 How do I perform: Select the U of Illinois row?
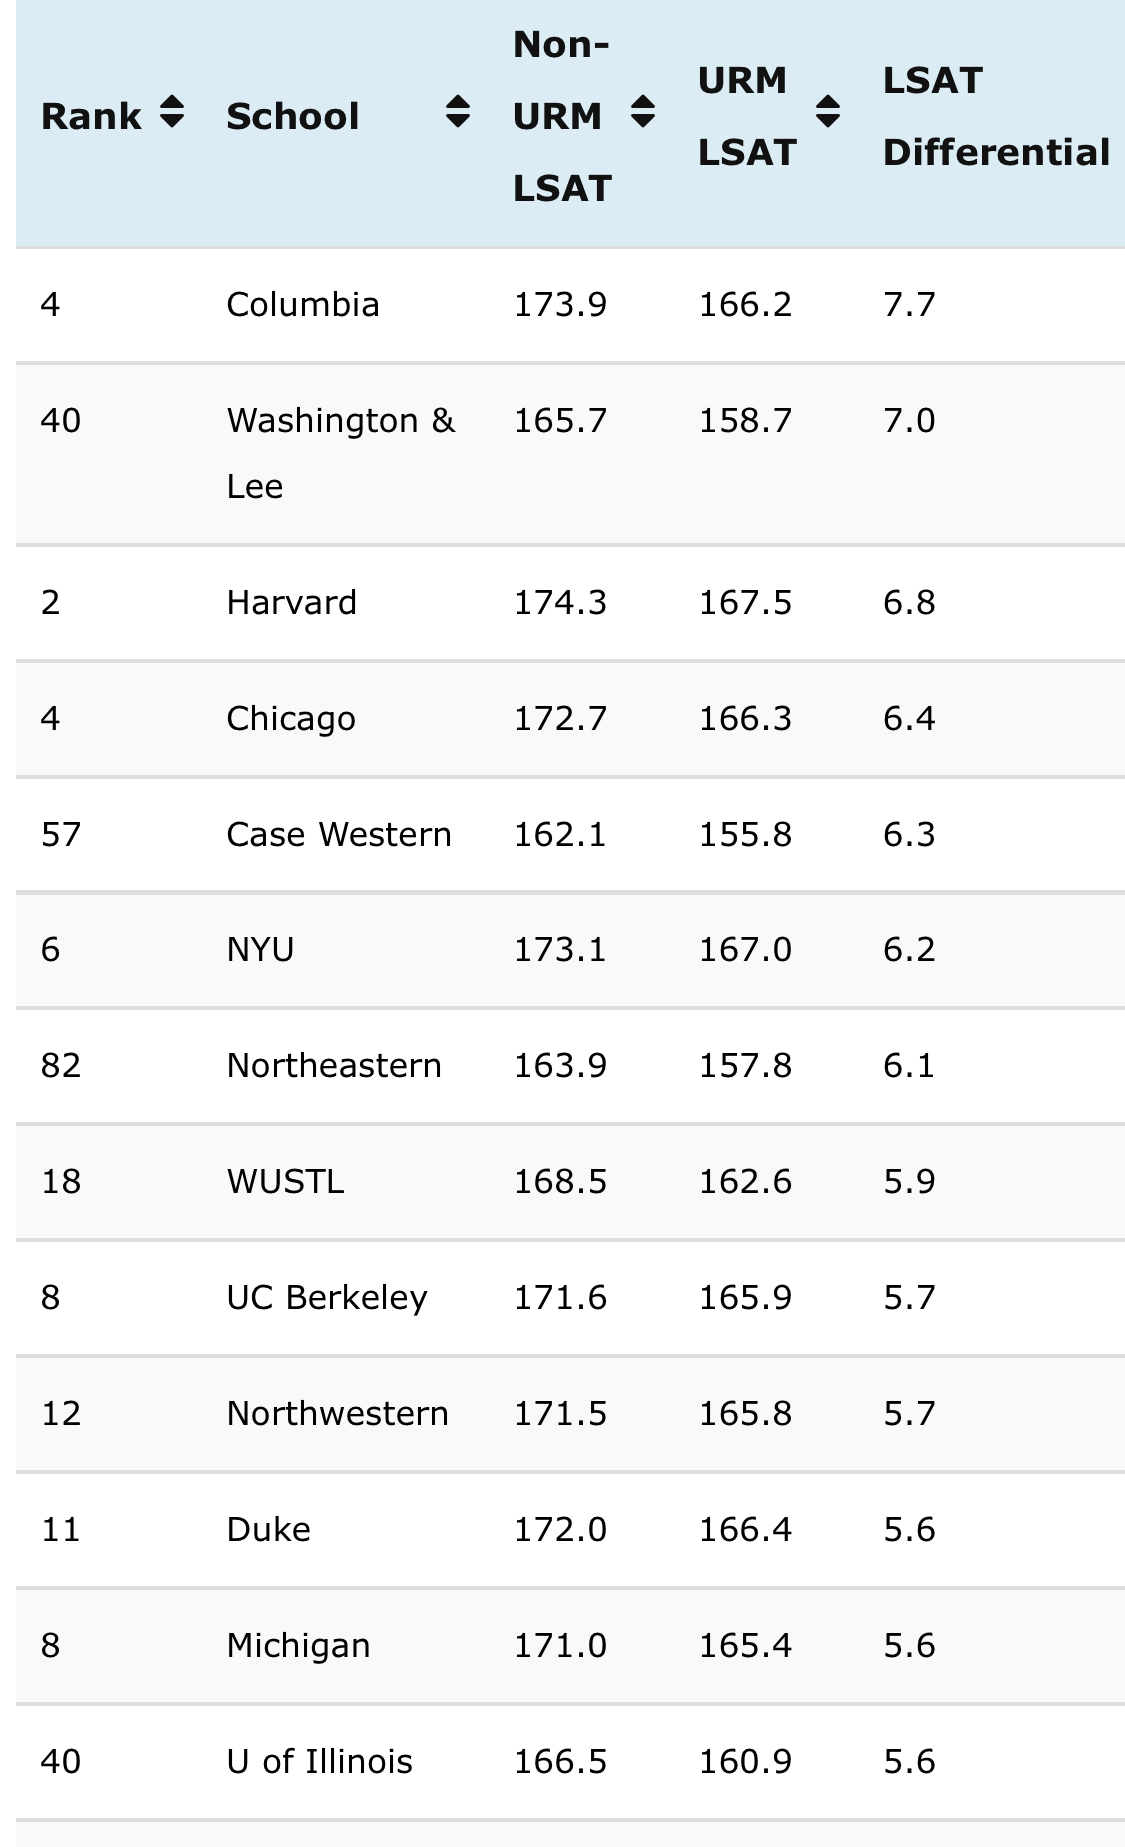319,1762
